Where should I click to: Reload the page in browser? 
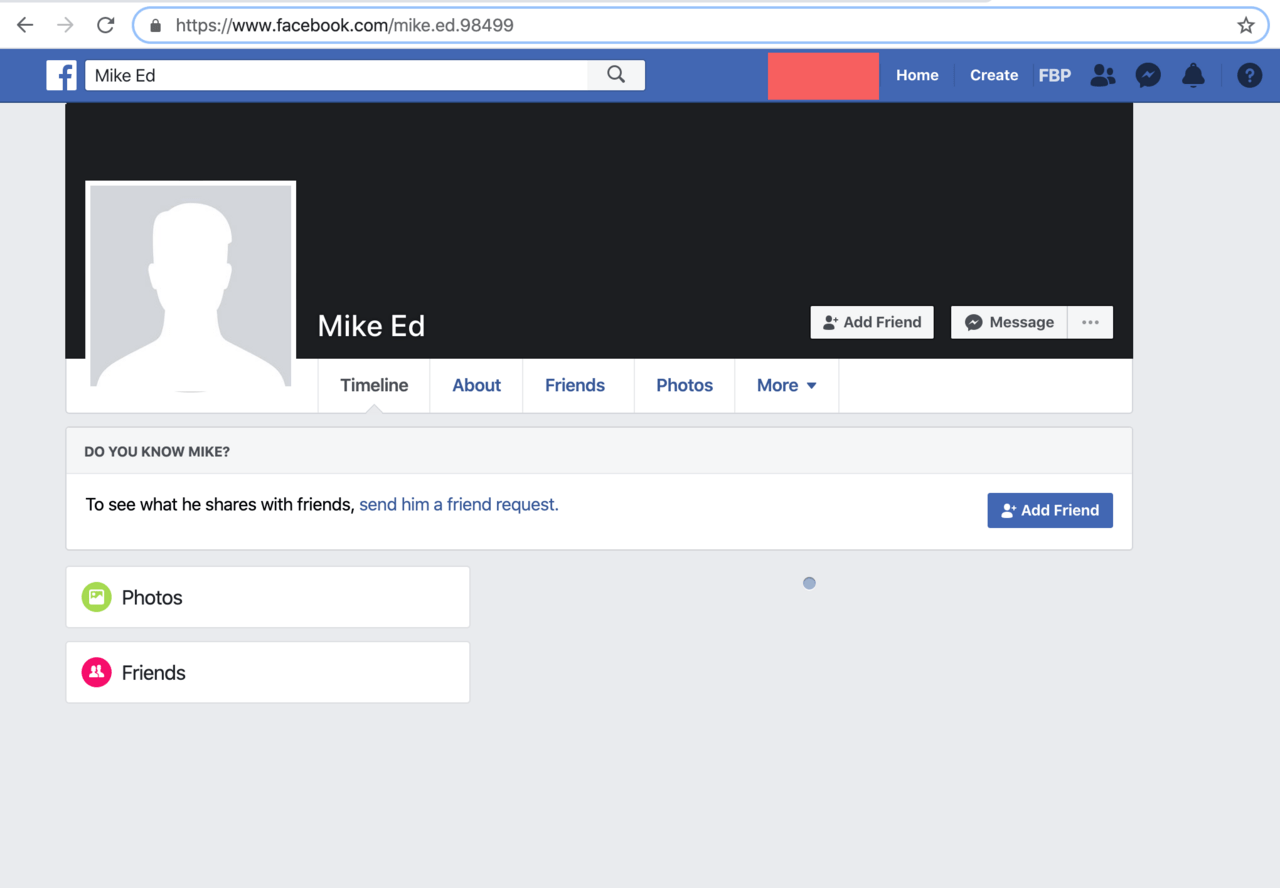(105, 26)
